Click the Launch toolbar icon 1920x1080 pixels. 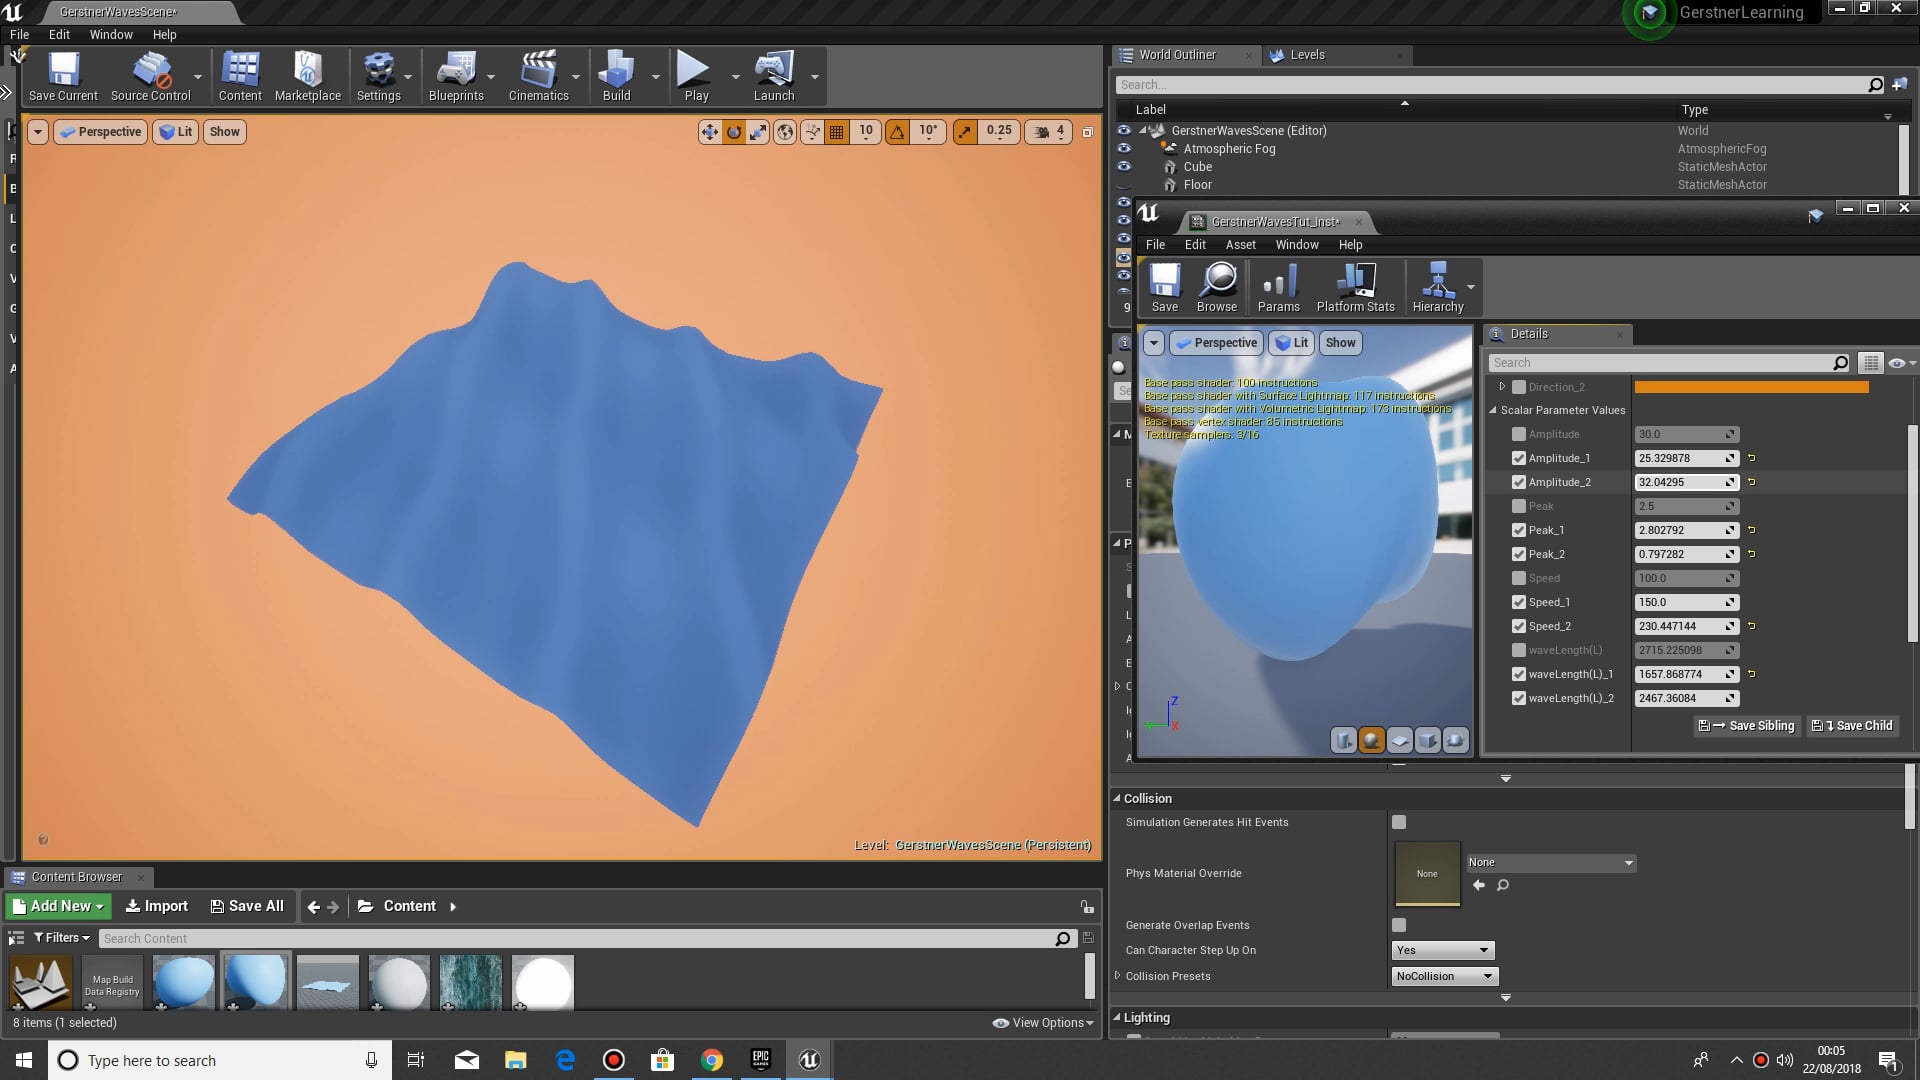click(x=774, y=77)
